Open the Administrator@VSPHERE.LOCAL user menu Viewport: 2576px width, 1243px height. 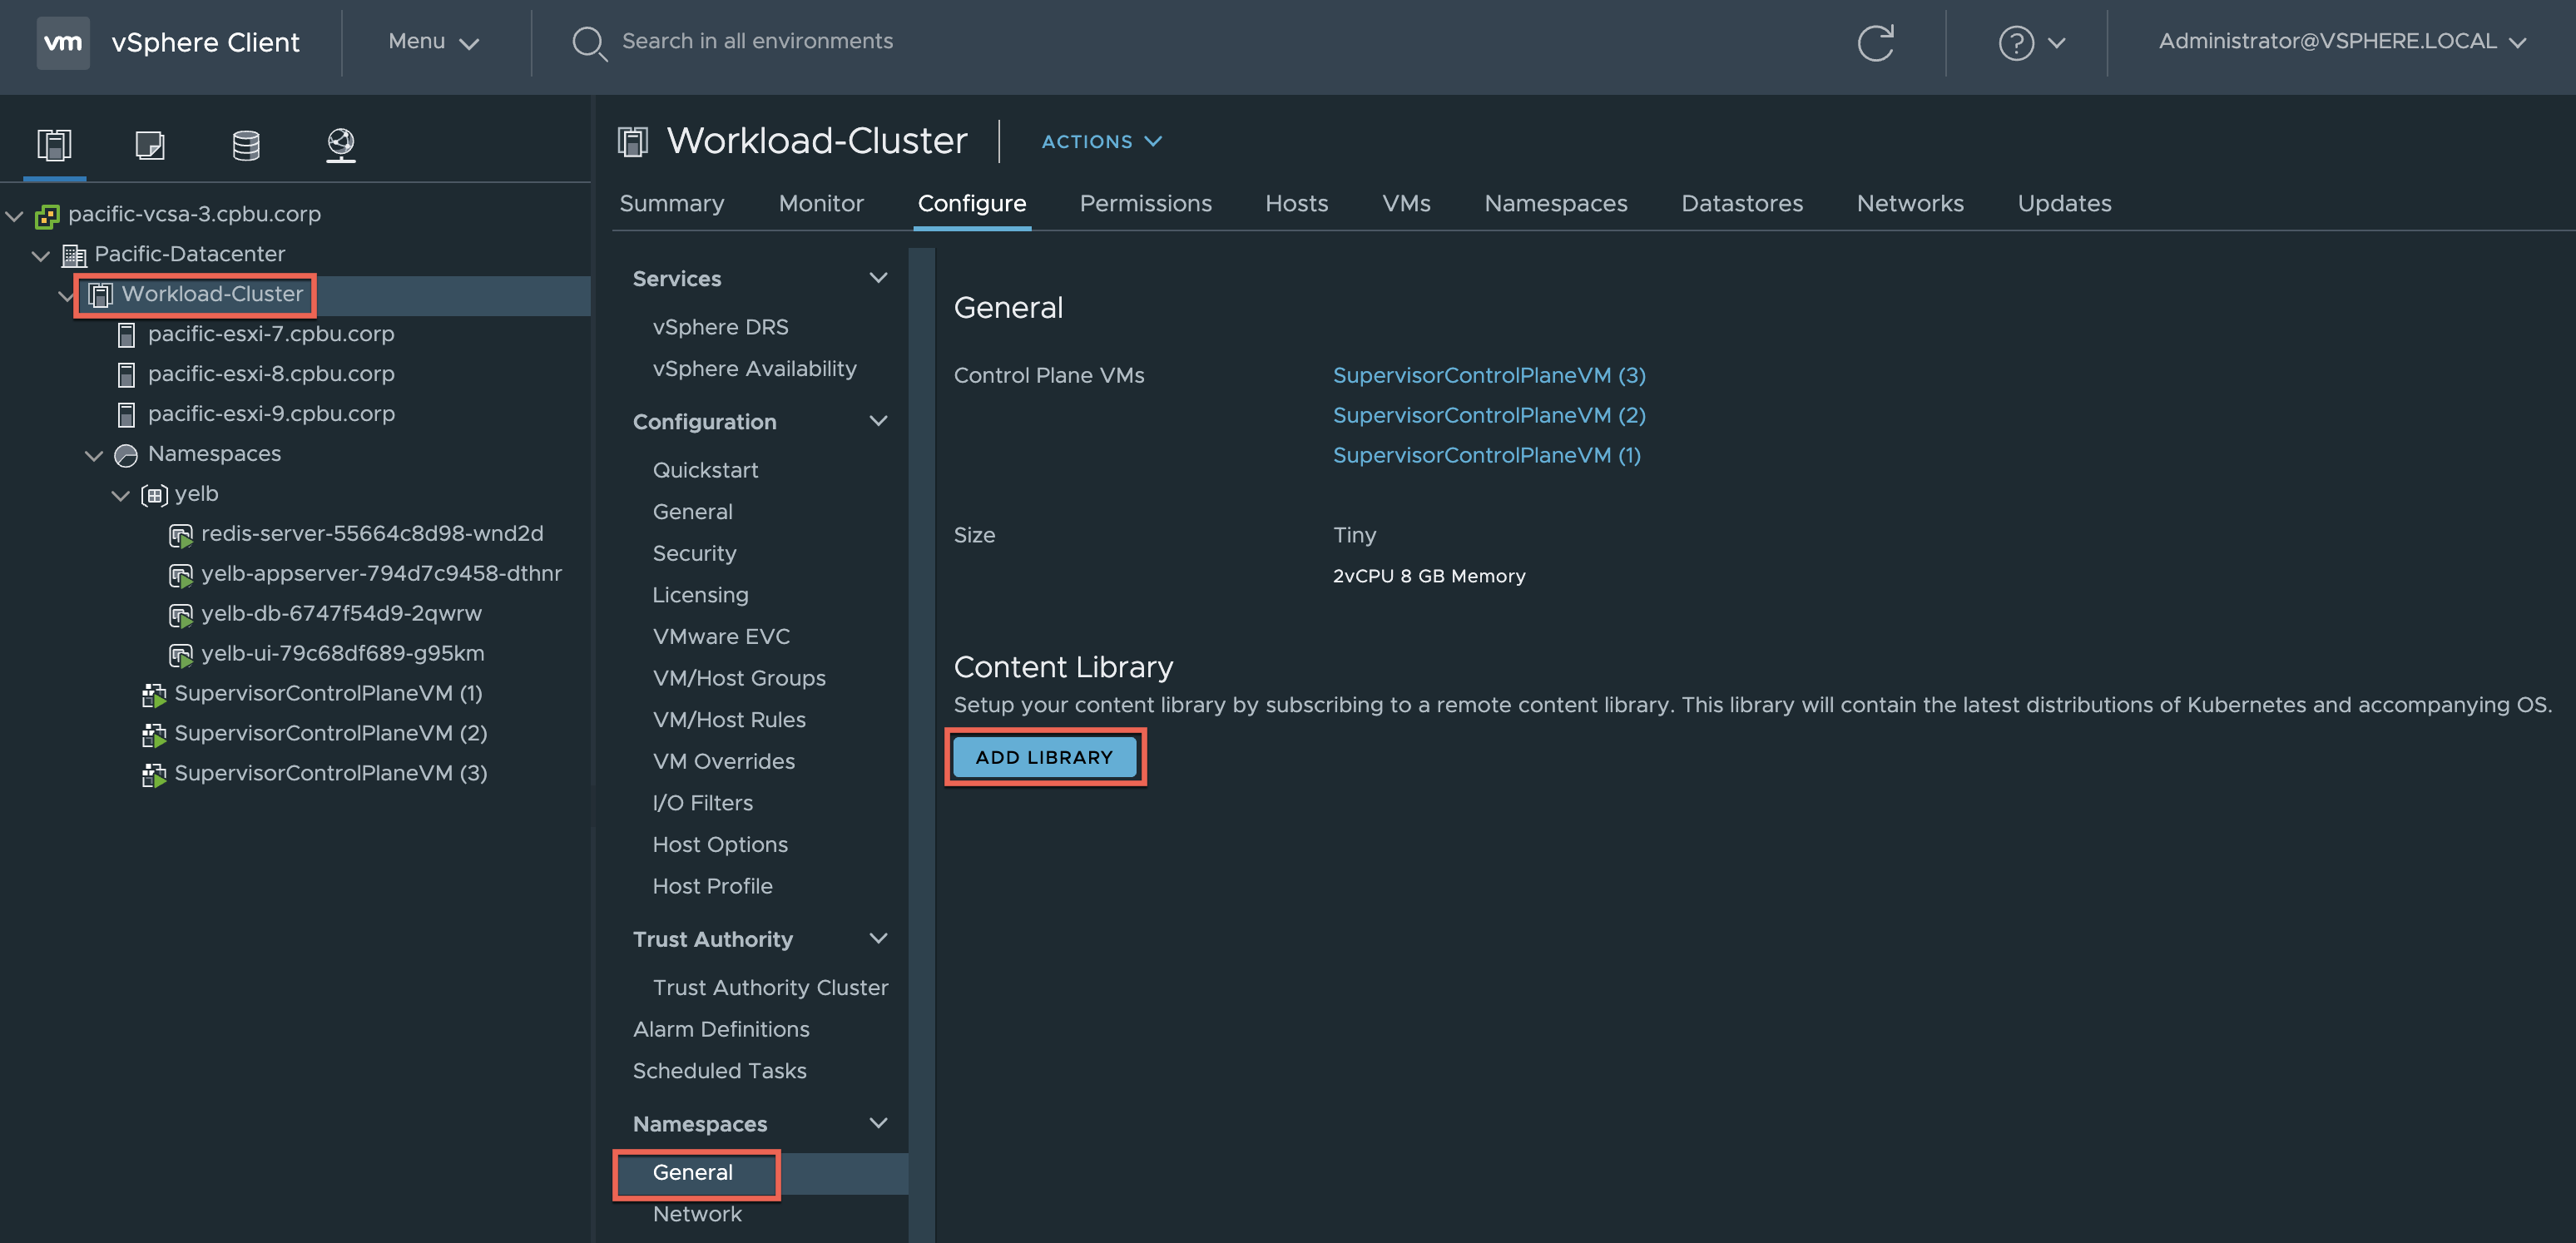[2340, 41]
